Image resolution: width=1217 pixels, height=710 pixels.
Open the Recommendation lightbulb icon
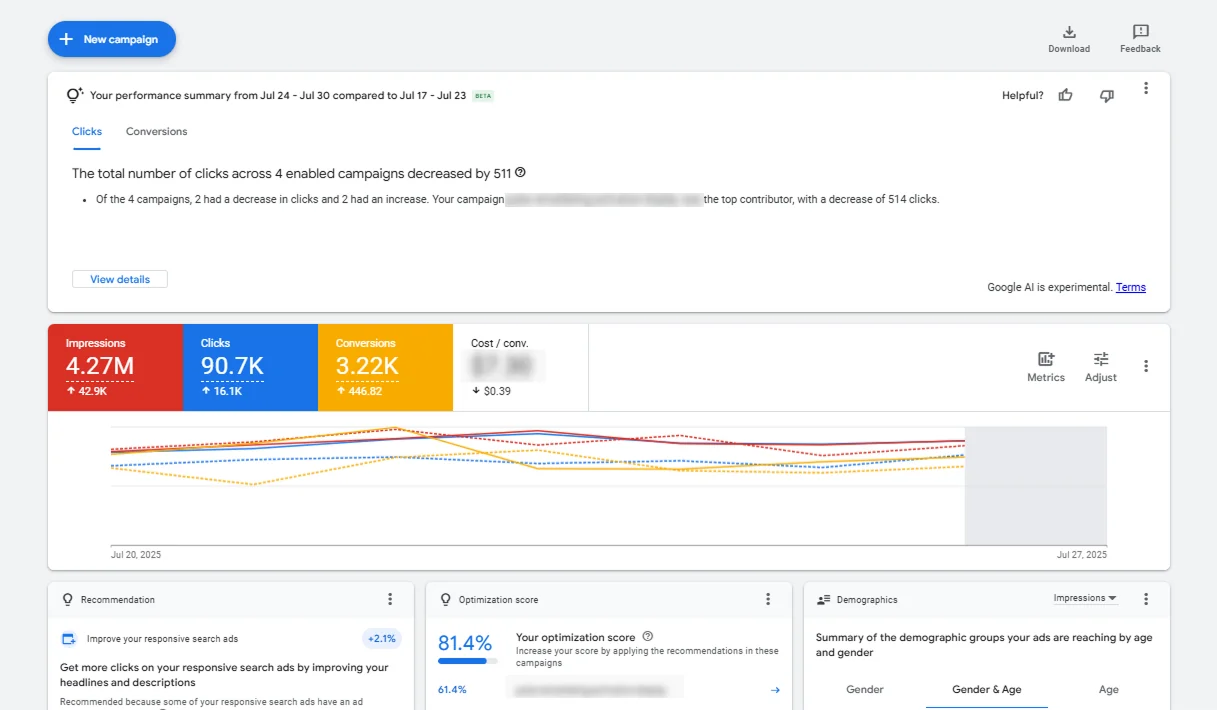[66, 599]
